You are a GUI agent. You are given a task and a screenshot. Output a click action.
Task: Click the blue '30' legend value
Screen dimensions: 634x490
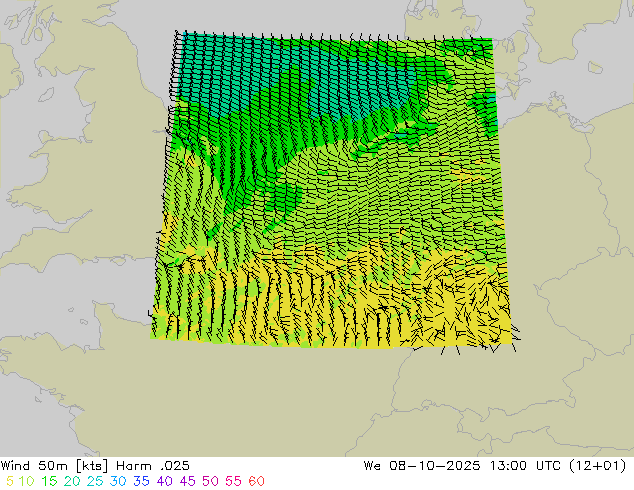pos(118,481)
